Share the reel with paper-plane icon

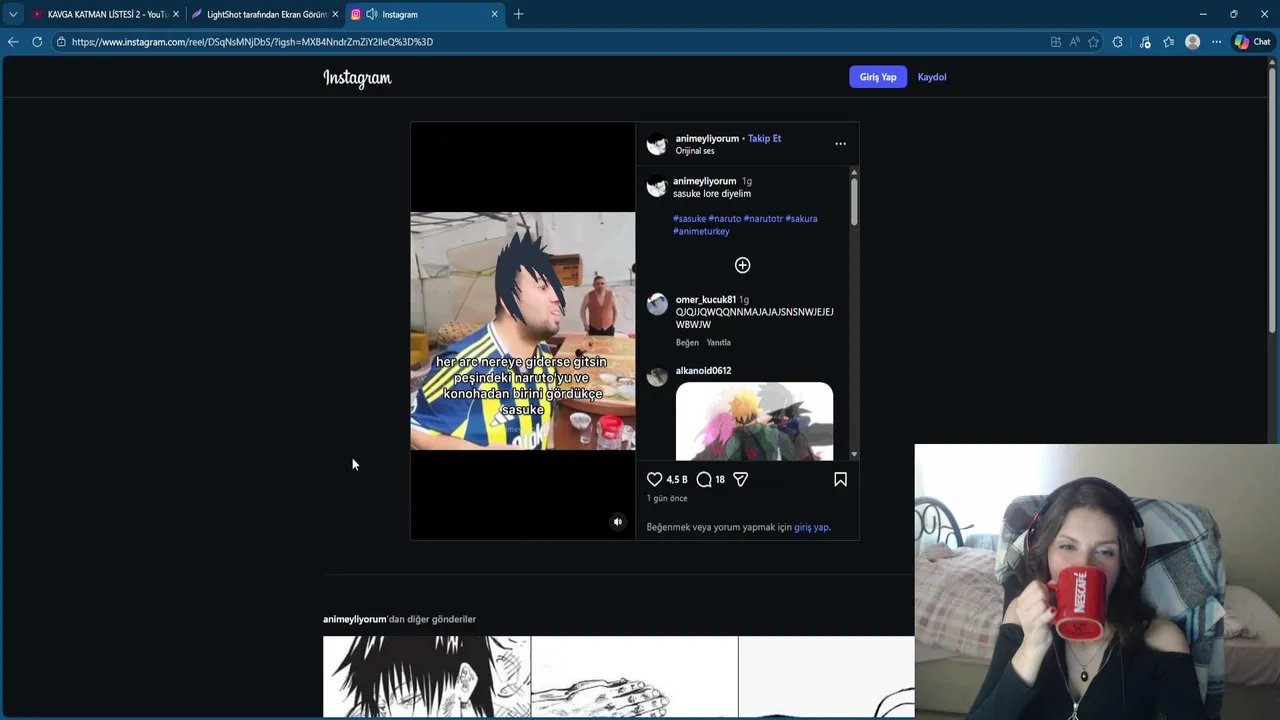point(740,479)
